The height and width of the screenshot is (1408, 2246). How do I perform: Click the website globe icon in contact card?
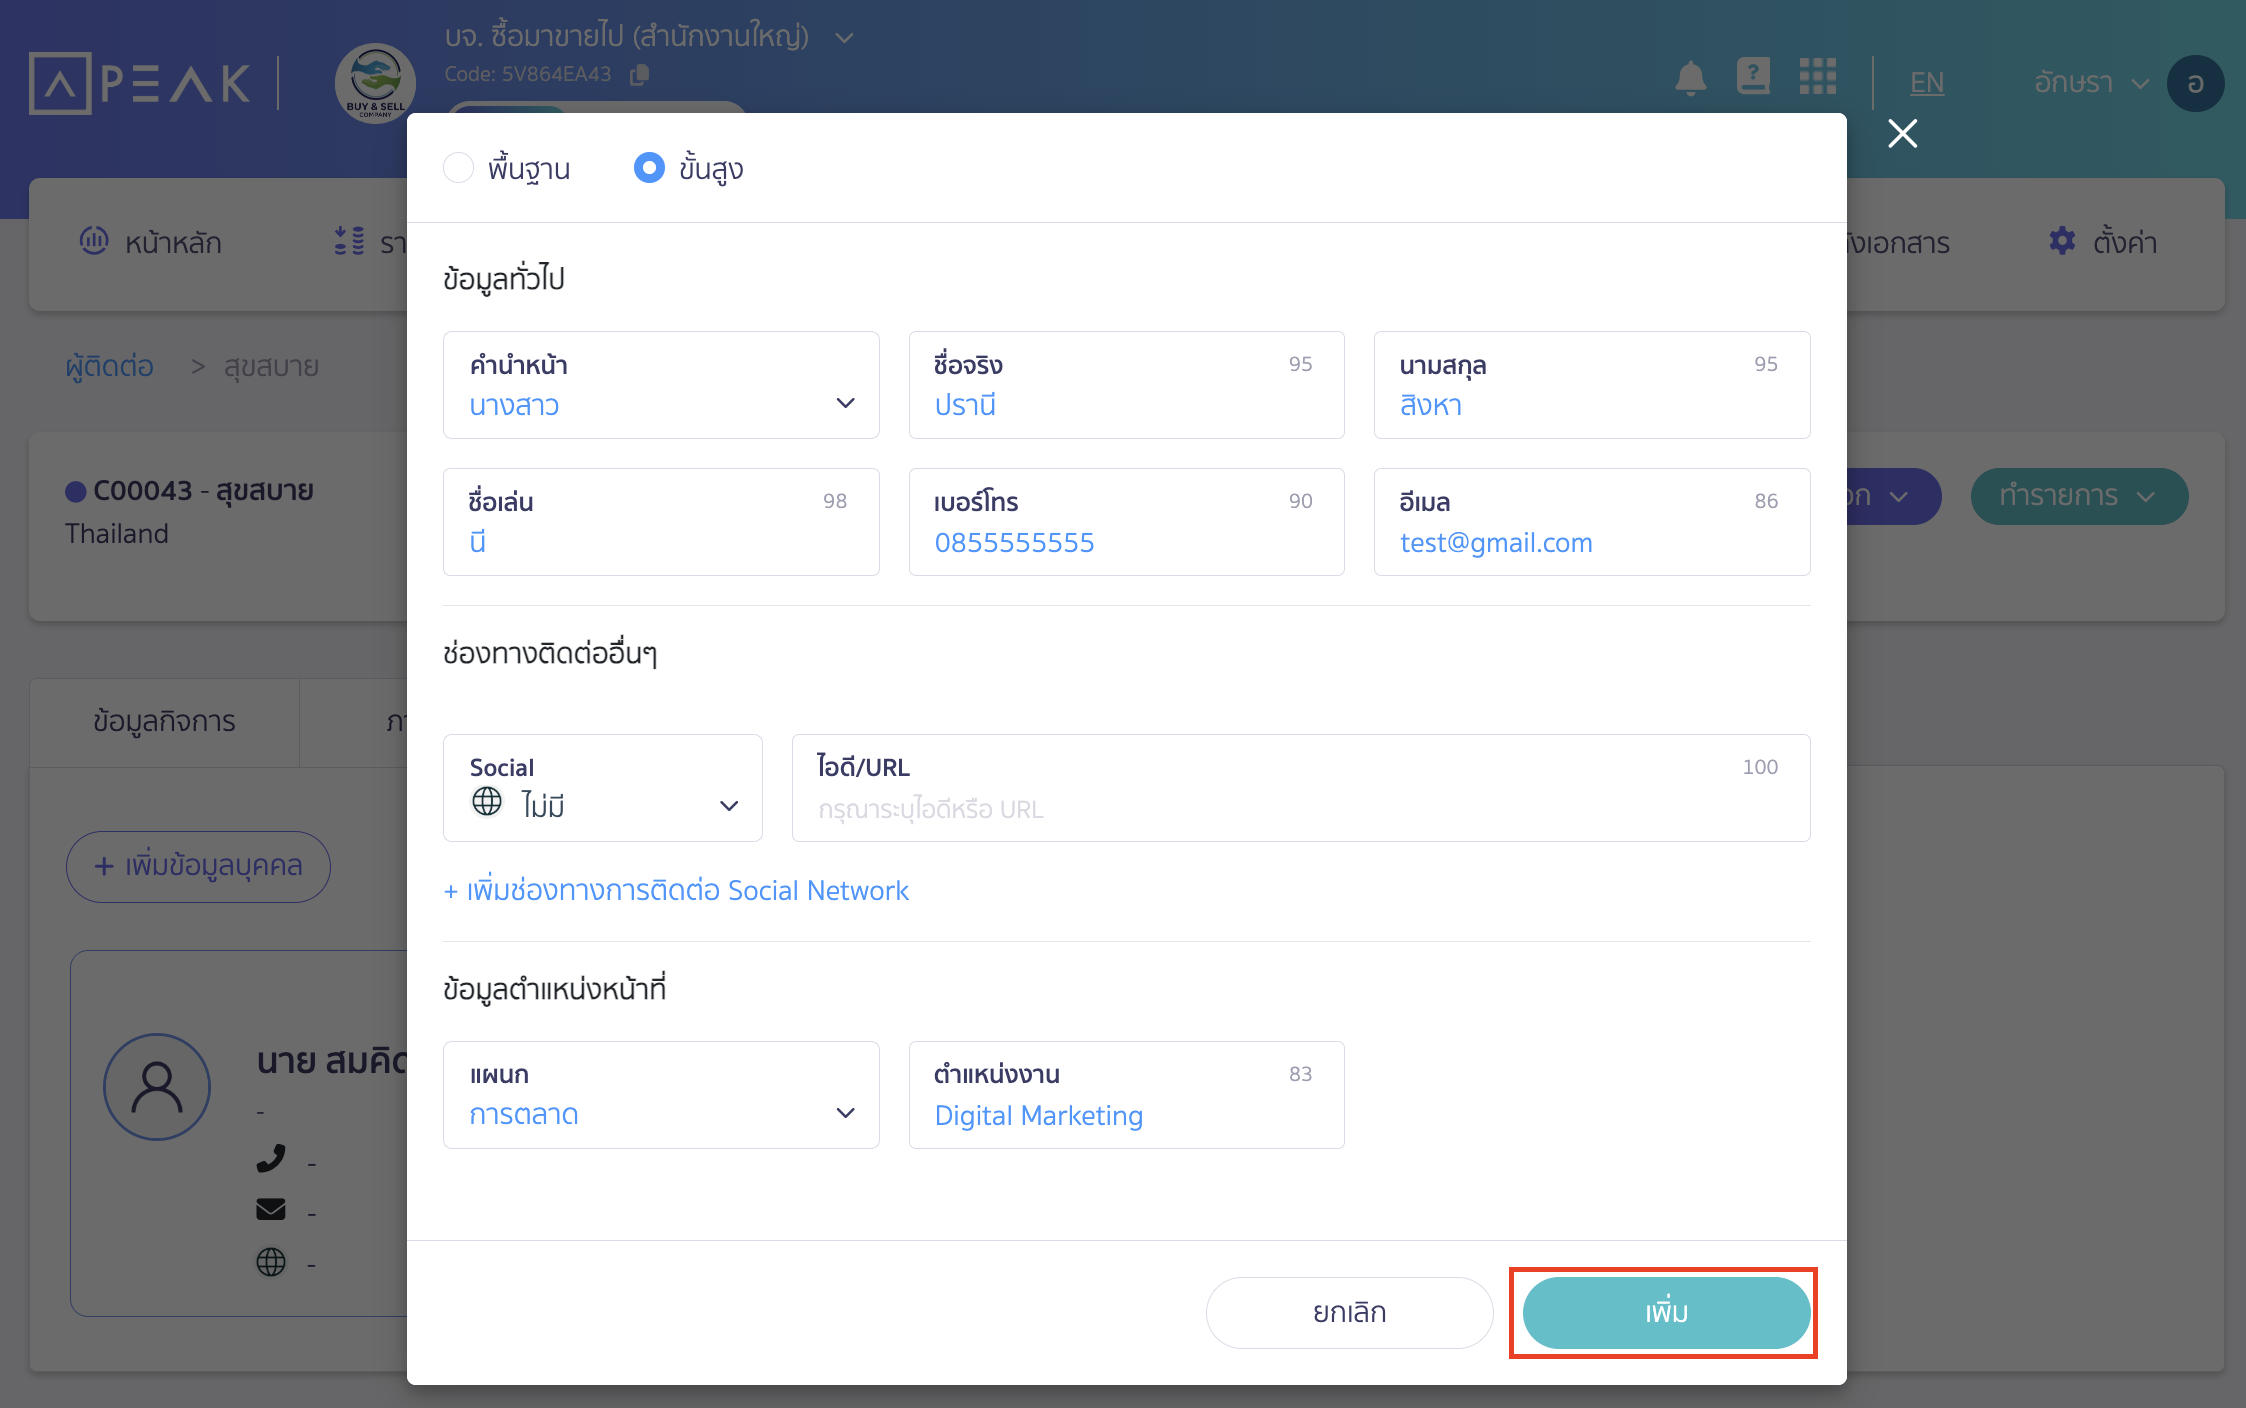coord(271,1263)
